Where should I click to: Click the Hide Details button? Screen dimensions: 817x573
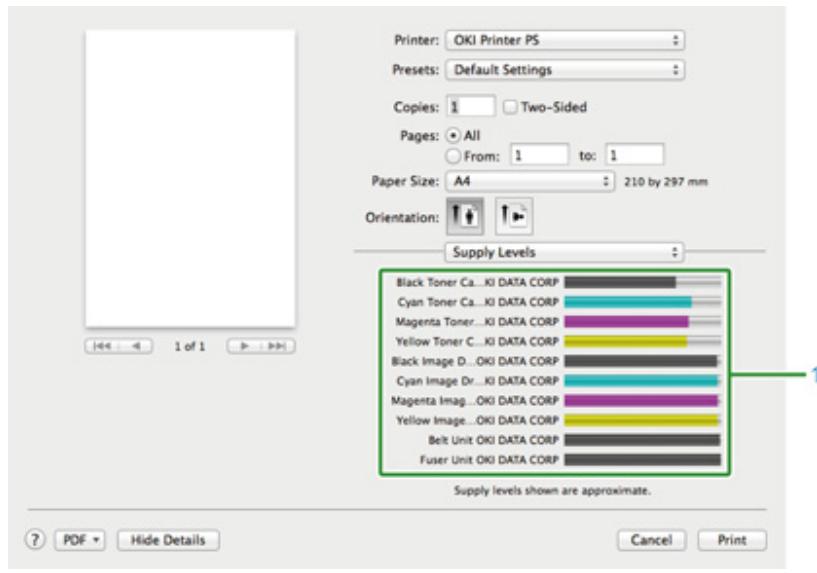[x=168, y=540]
